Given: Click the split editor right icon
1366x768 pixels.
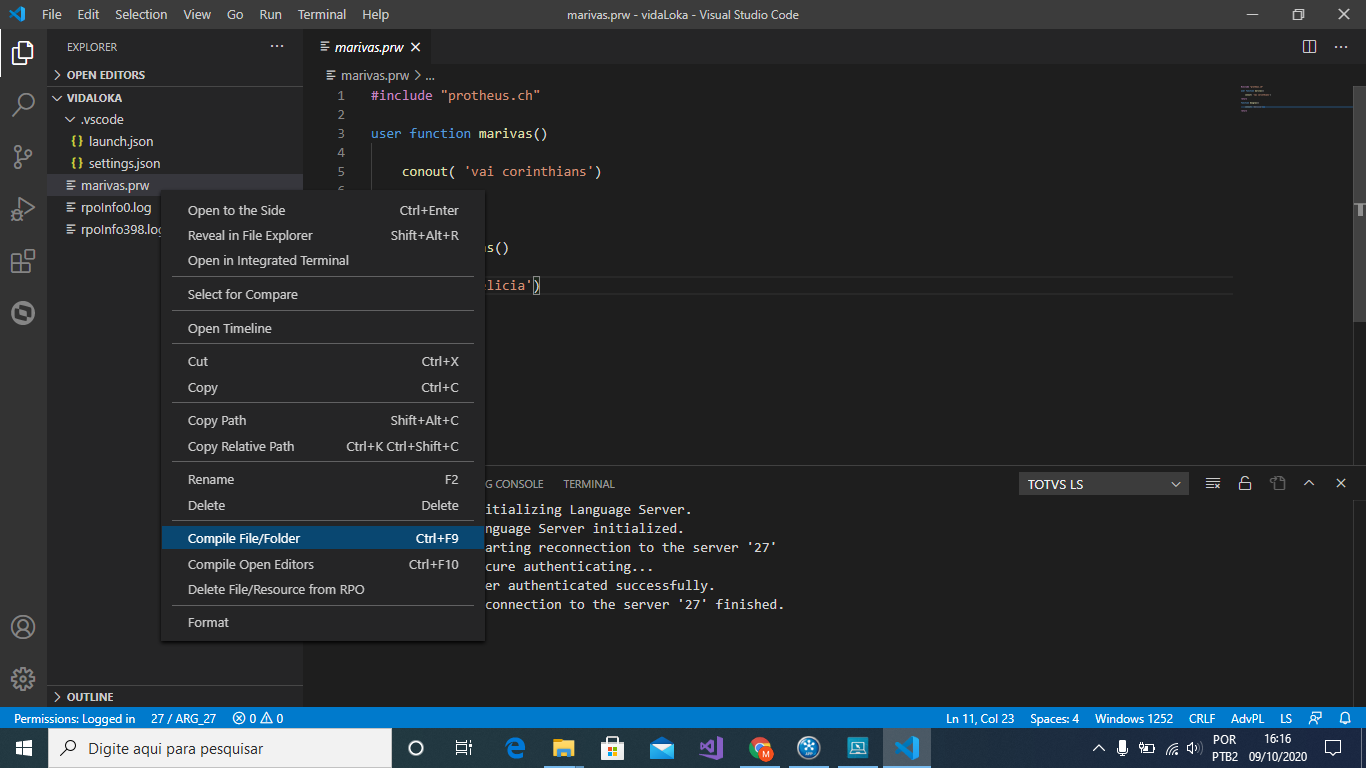Looking at the screenshot, I should 1310,47.
